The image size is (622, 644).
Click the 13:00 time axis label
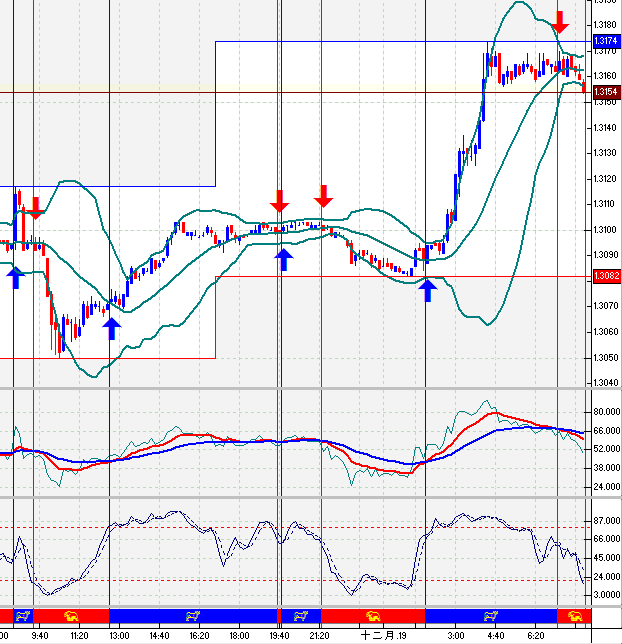click(x=119, y=636)
